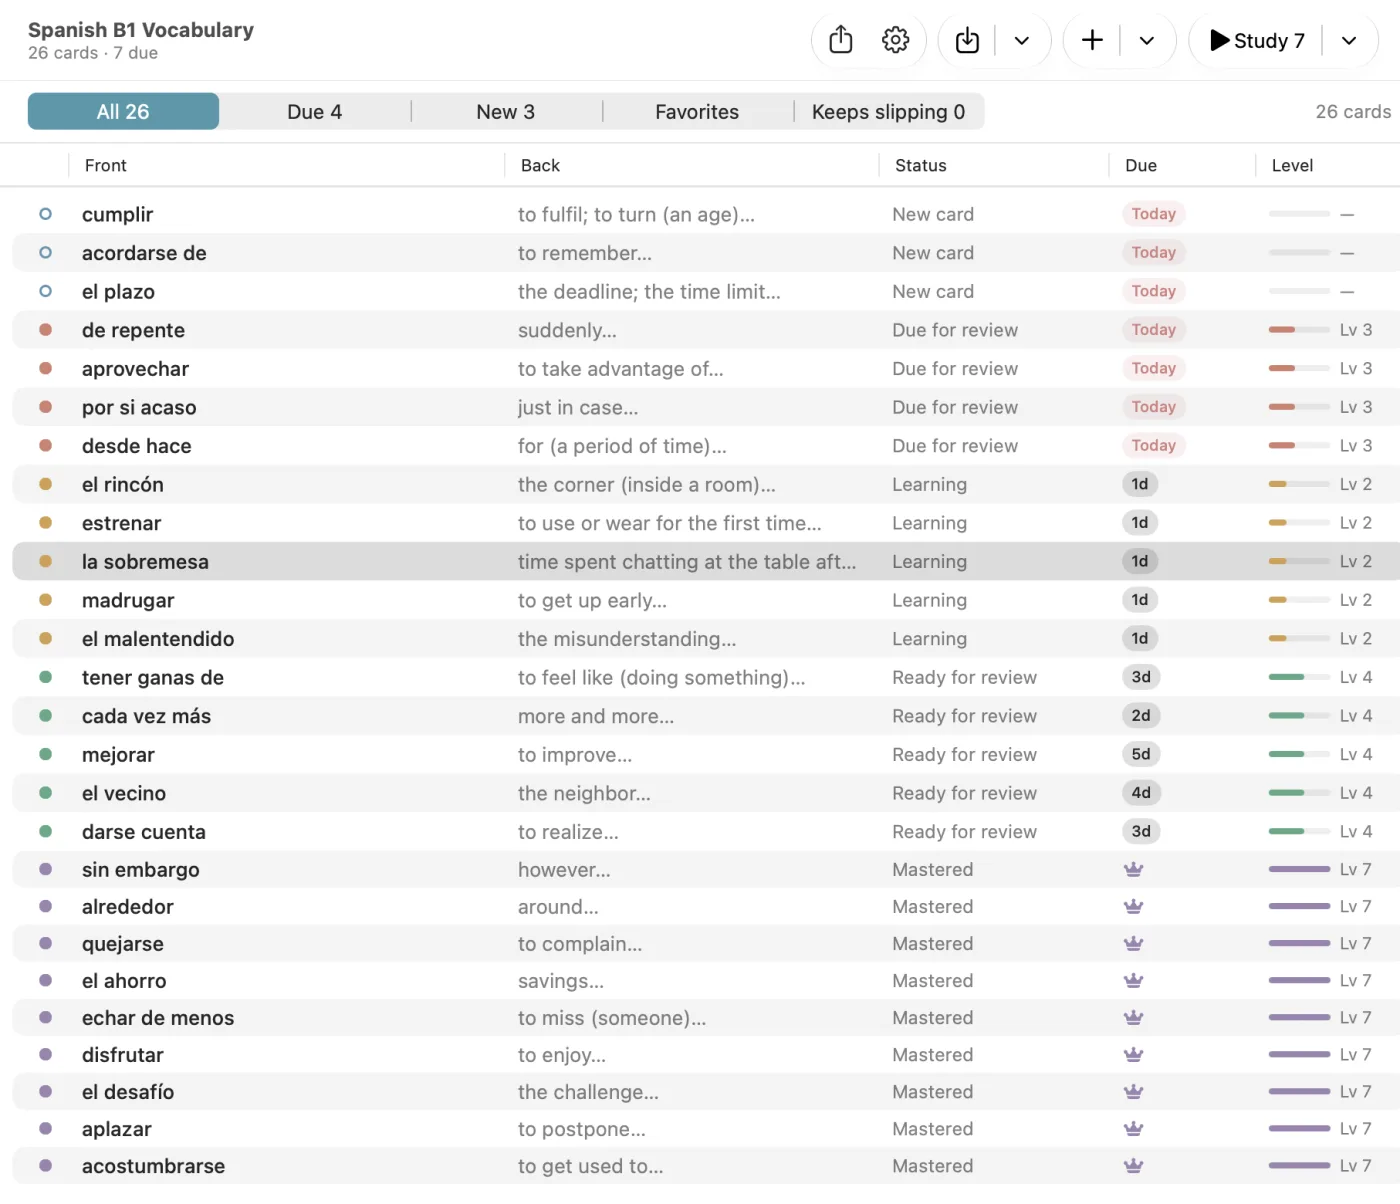Click the share/export deck icon

pos(841,40)
